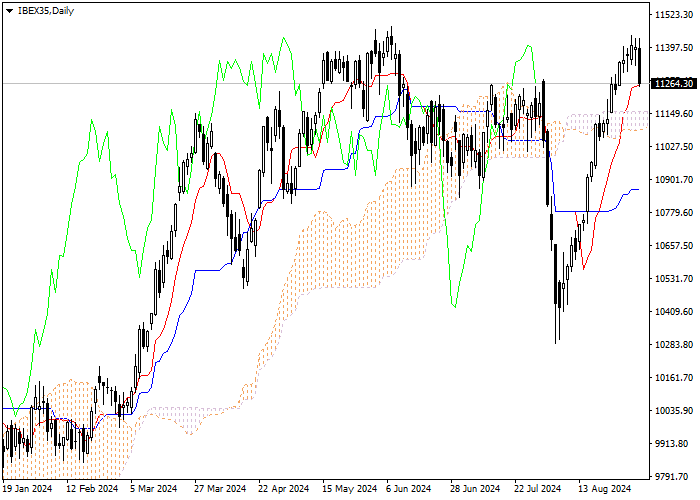The height and width of the screenshot is (500, 700).
Task: Click the 11027.50 price level
Action: click(674, 147)
